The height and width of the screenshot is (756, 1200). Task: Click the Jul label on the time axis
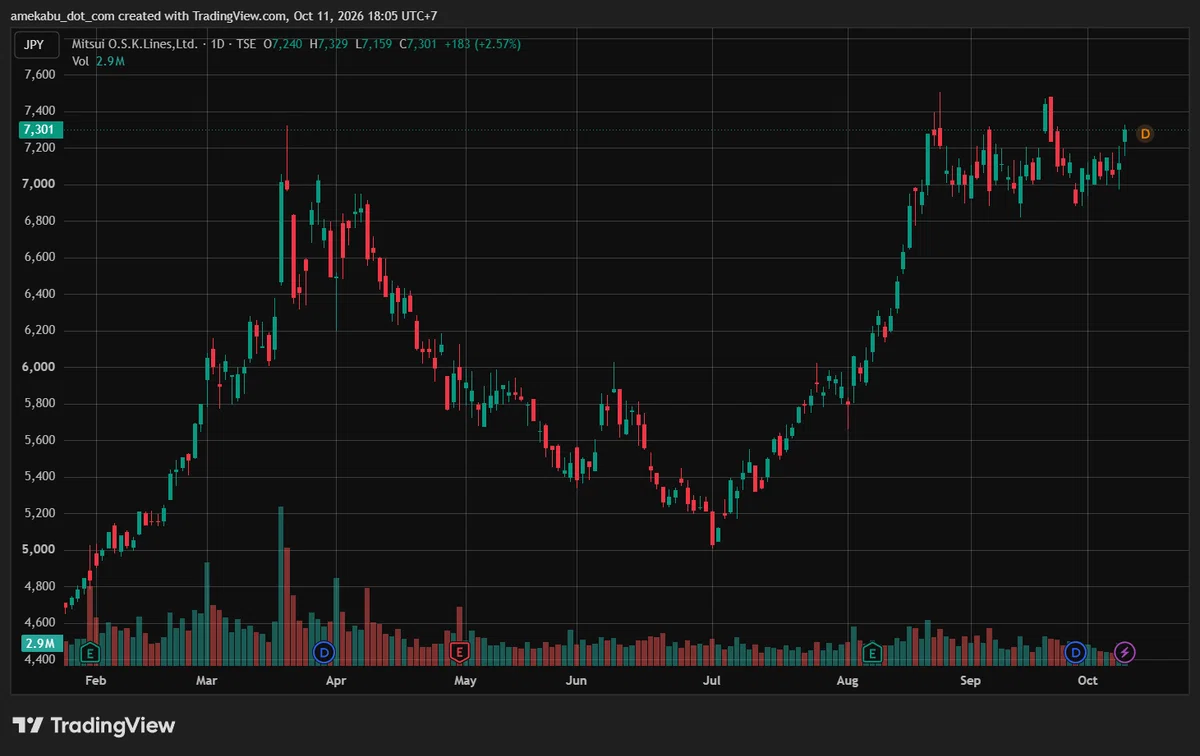[x=711, y=681]
